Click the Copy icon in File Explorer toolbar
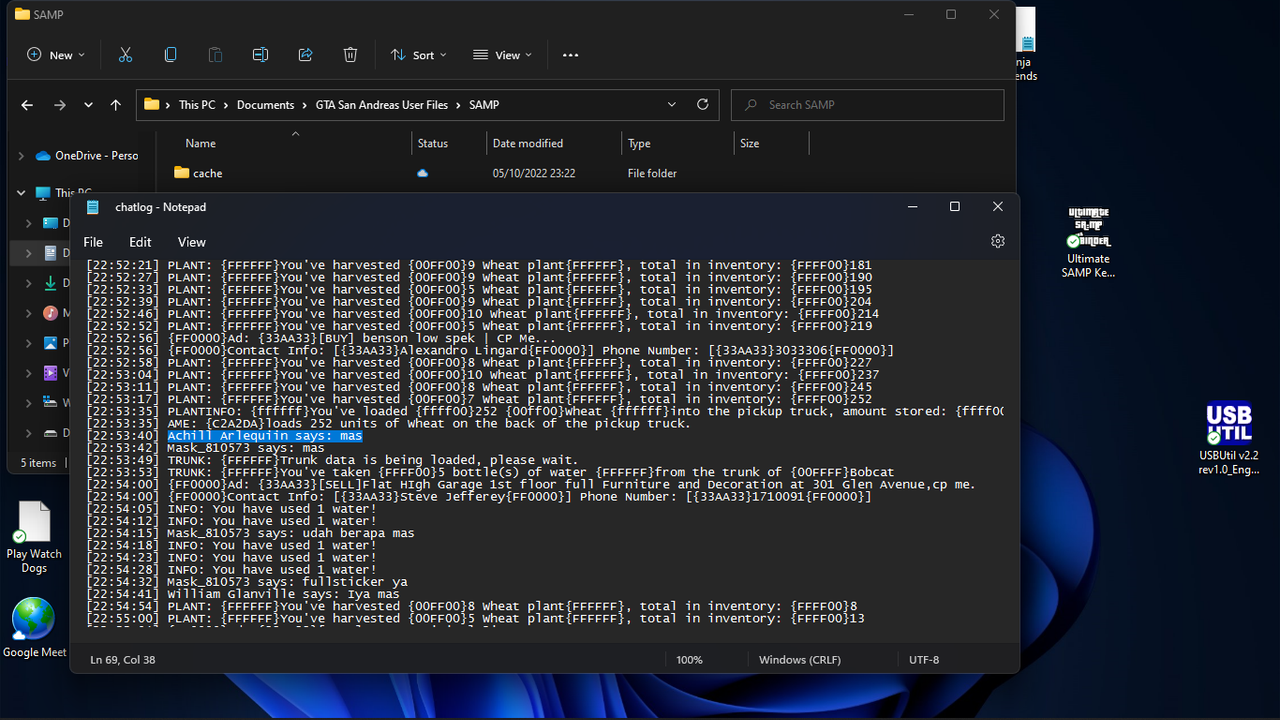The width and height of the screenshot is (1280, 720). pos(170,55)
